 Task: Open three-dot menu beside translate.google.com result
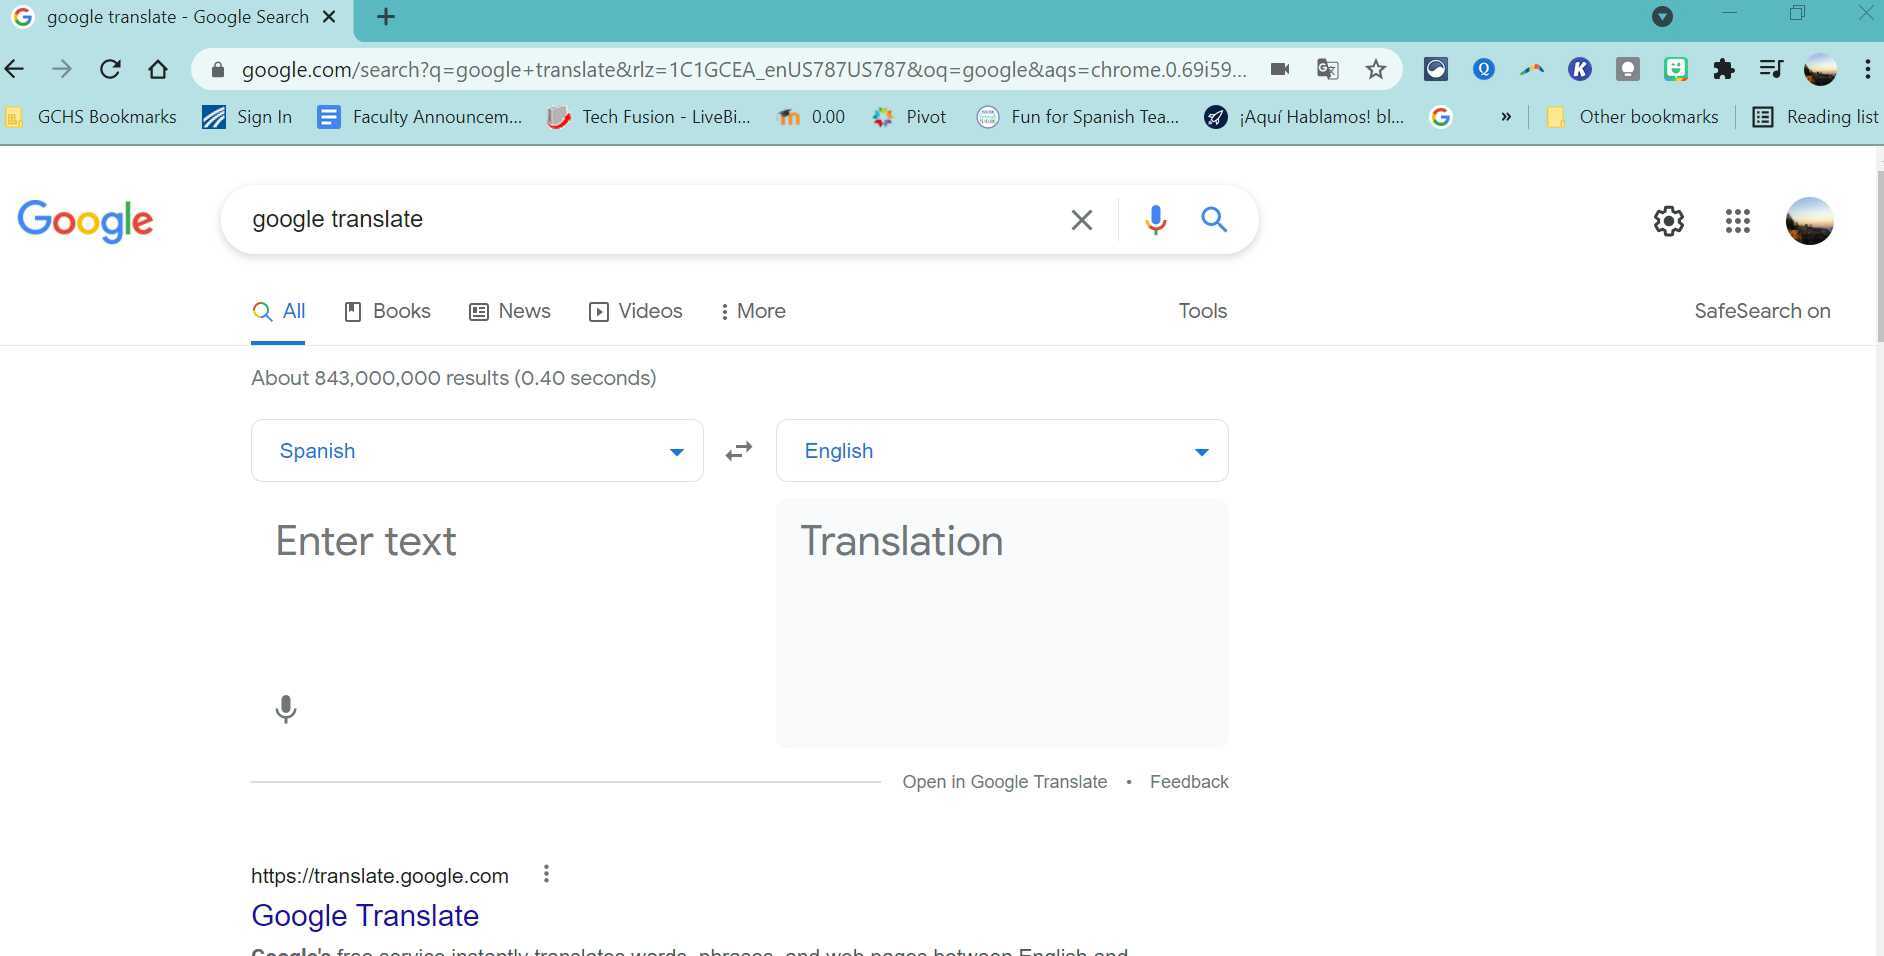click(x=546, y=874)
